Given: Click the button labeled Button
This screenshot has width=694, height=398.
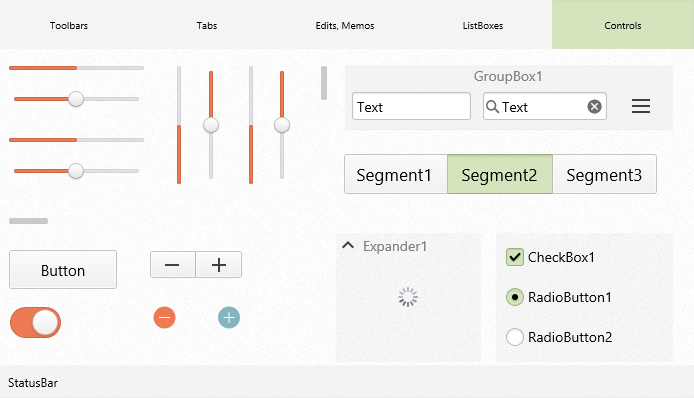Looking at the screenshot, I should click(63, 270).
